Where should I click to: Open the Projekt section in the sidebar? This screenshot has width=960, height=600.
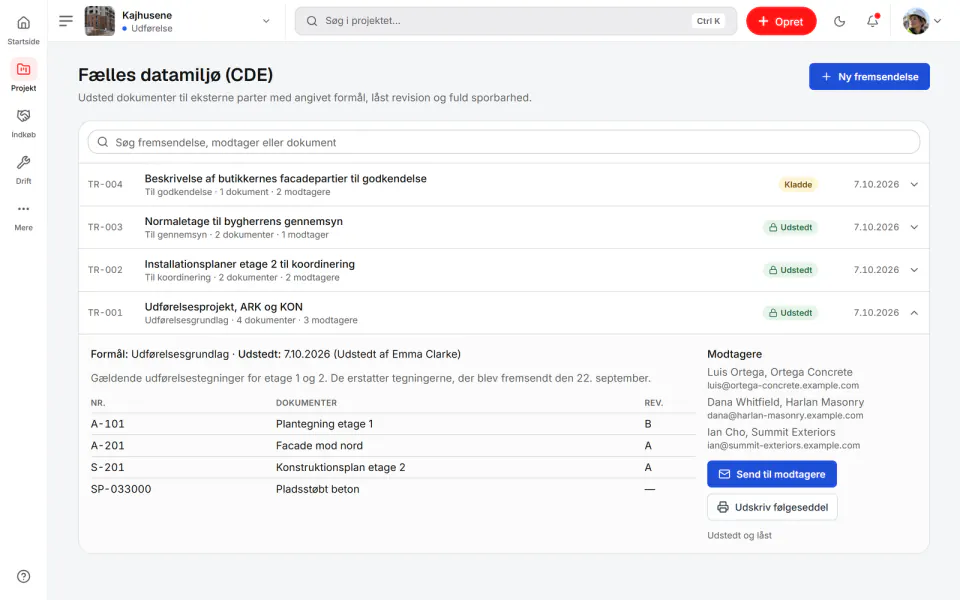23,75
